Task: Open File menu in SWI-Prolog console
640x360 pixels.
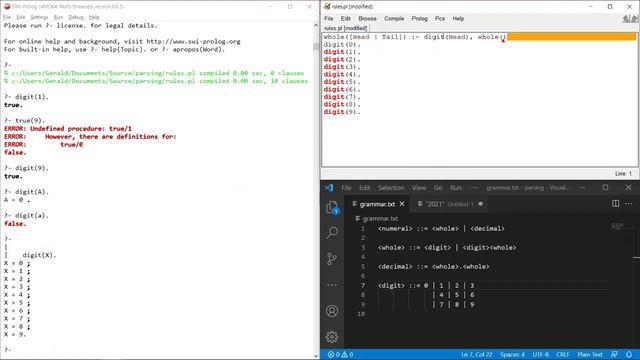Action: tap(7, 17)
